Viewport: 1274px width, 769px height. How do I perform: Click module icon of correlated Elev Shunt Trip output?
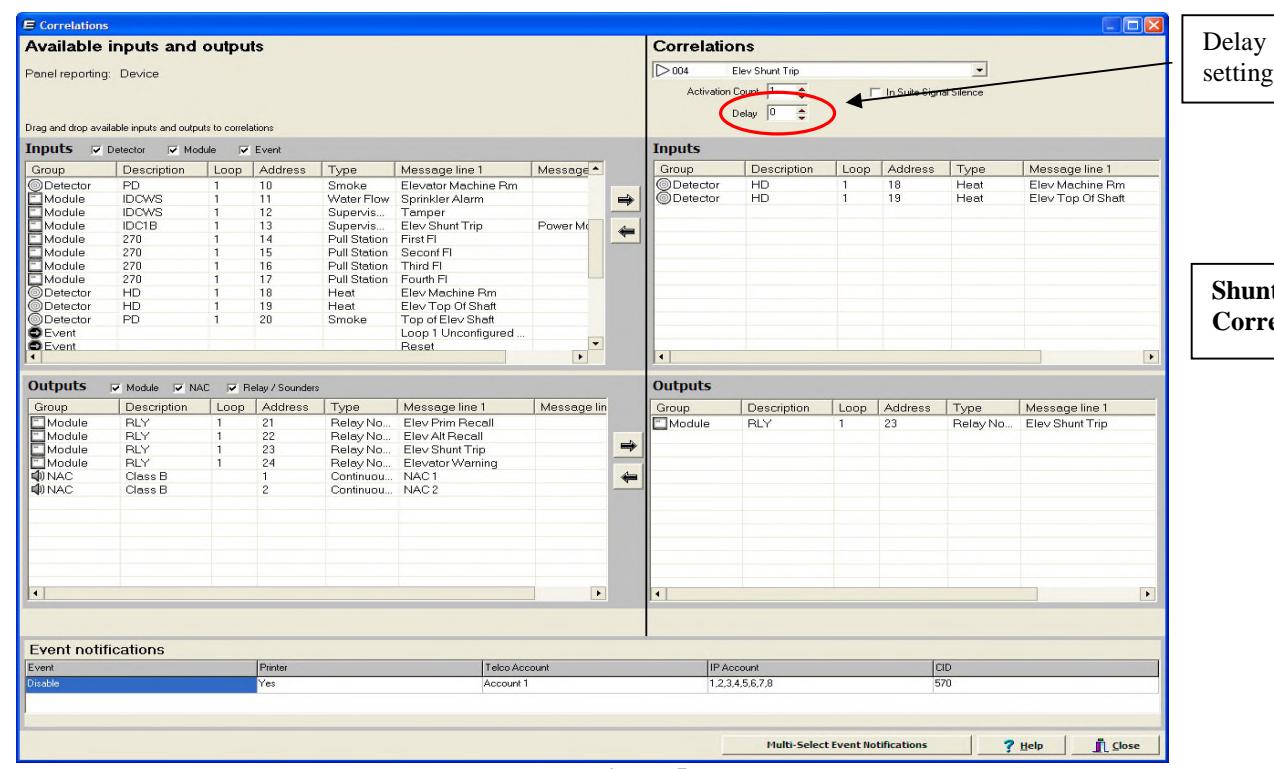(x=662, y=422)
